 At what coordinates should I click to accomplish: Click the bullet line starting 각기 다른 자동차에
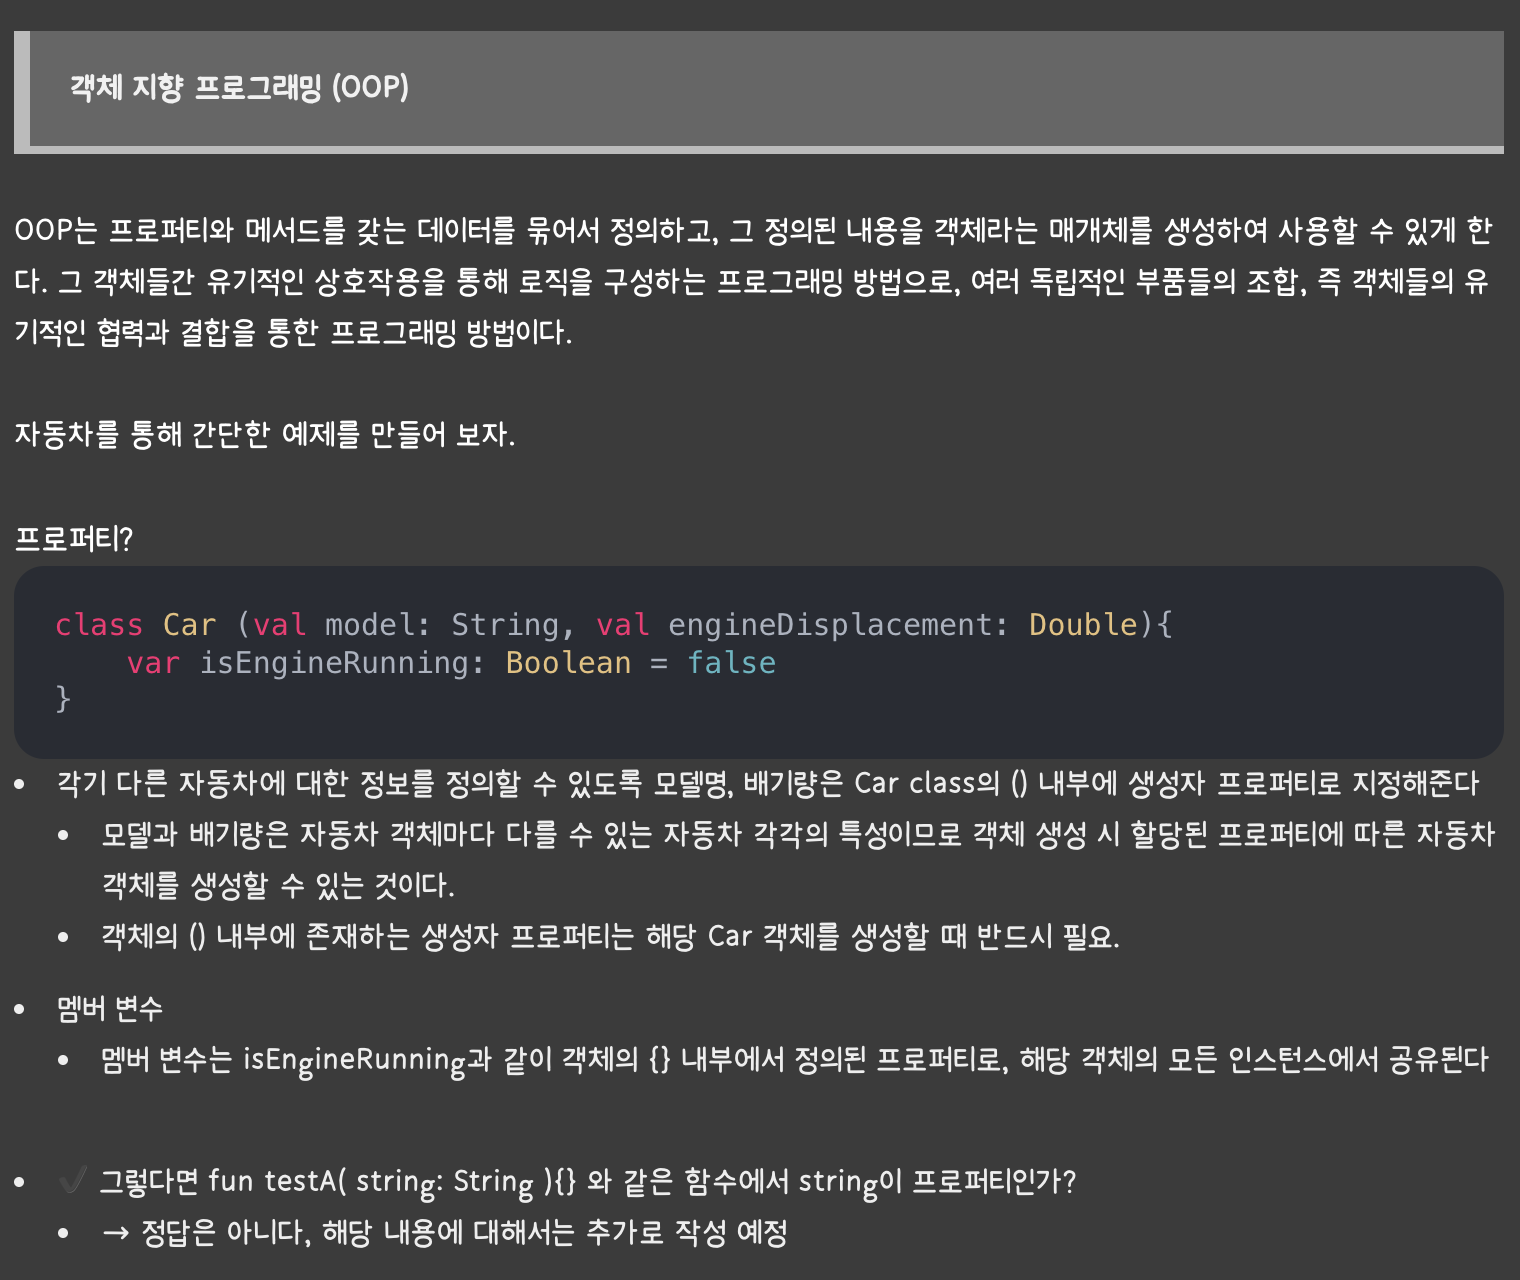tap(768, 783)
